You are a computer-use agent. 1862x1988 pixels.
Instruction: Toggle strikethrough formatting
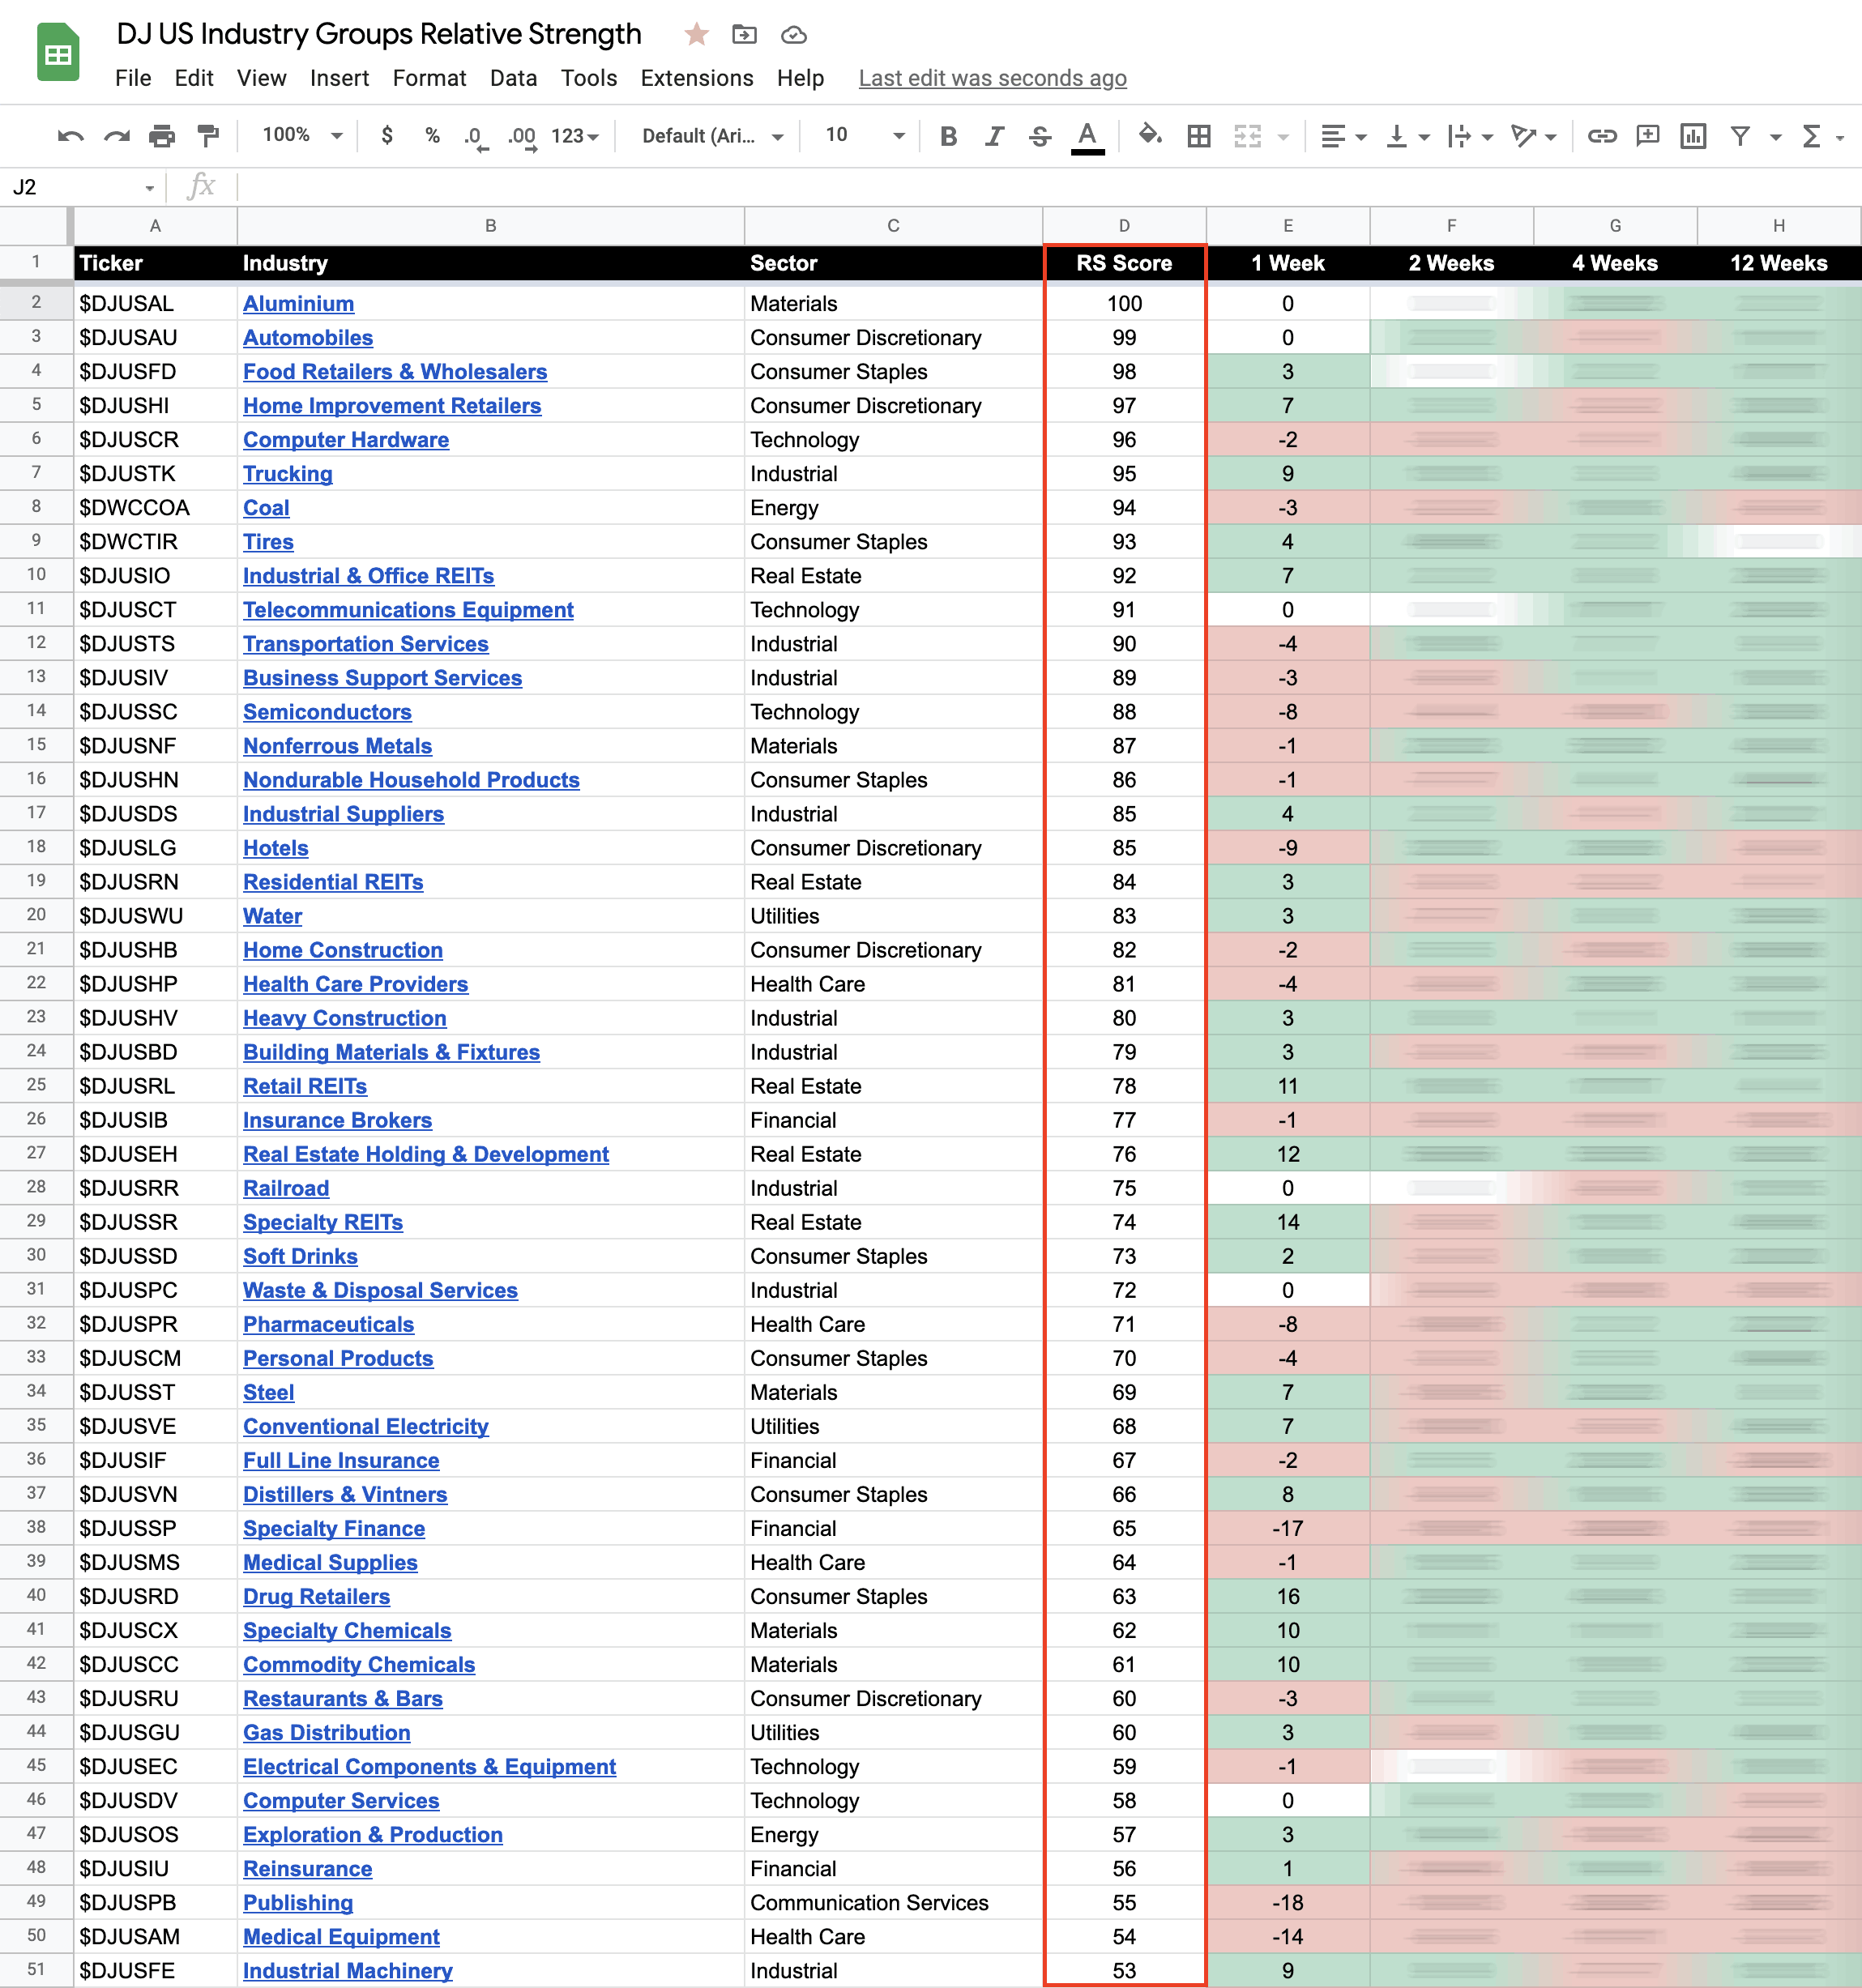tap(1040, 136)
